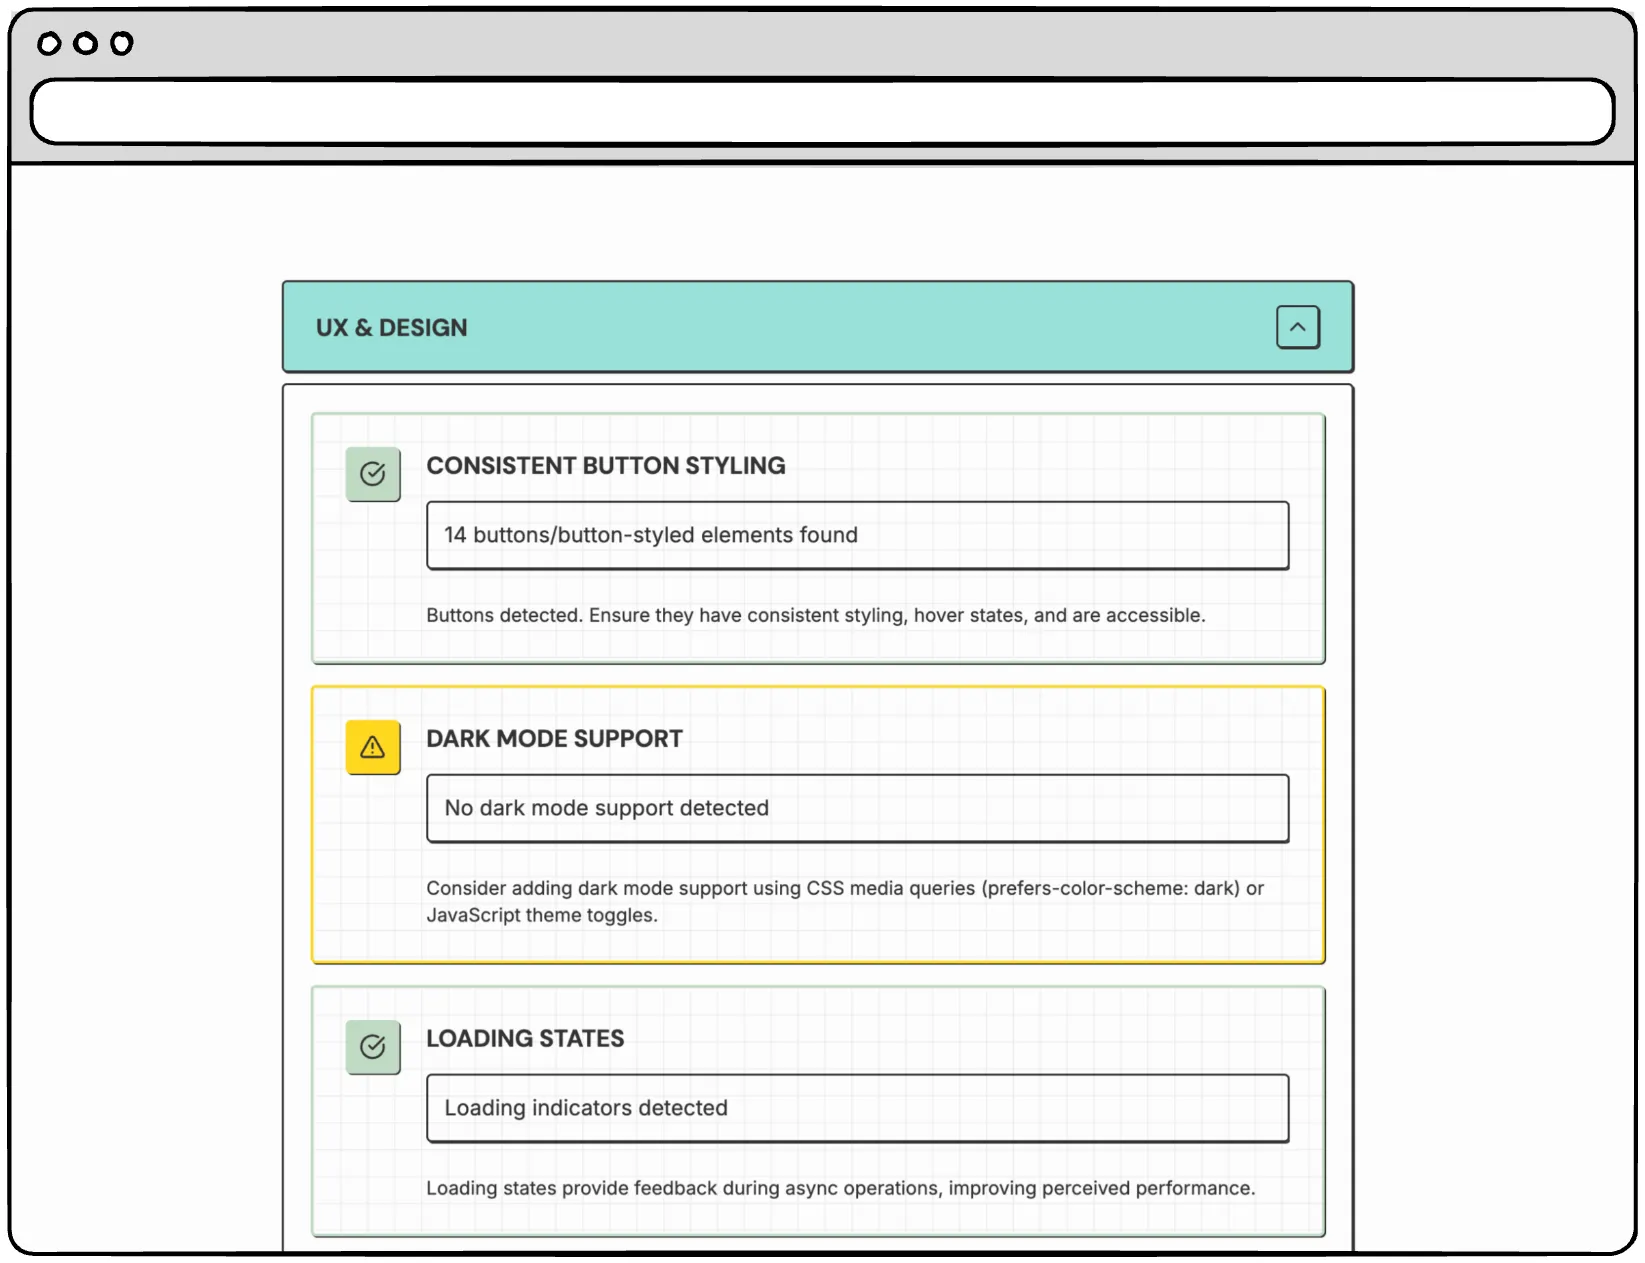Click the Loading States checkmark icon

pyautogui.click(x=373, y=1047)
